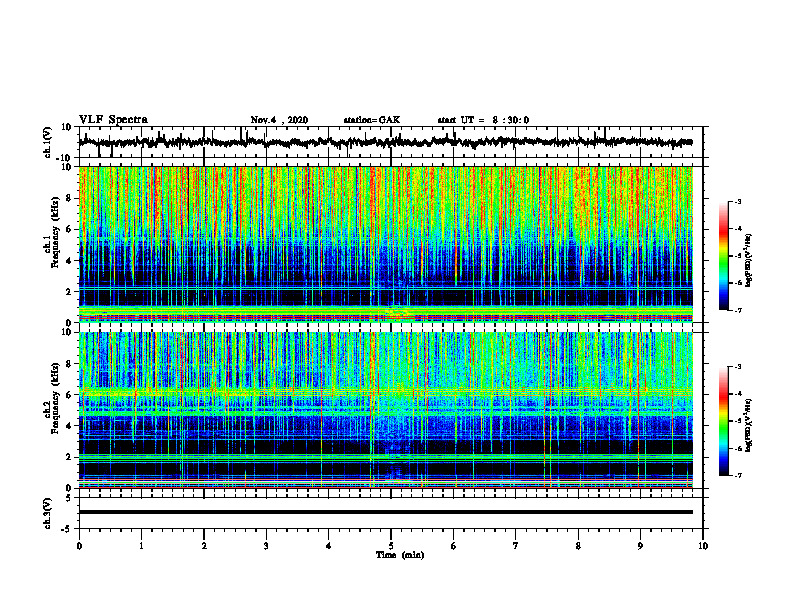Click "8" kHz tick on ch.1 frequency axis
Screen dimensions: 792x612
70,198
